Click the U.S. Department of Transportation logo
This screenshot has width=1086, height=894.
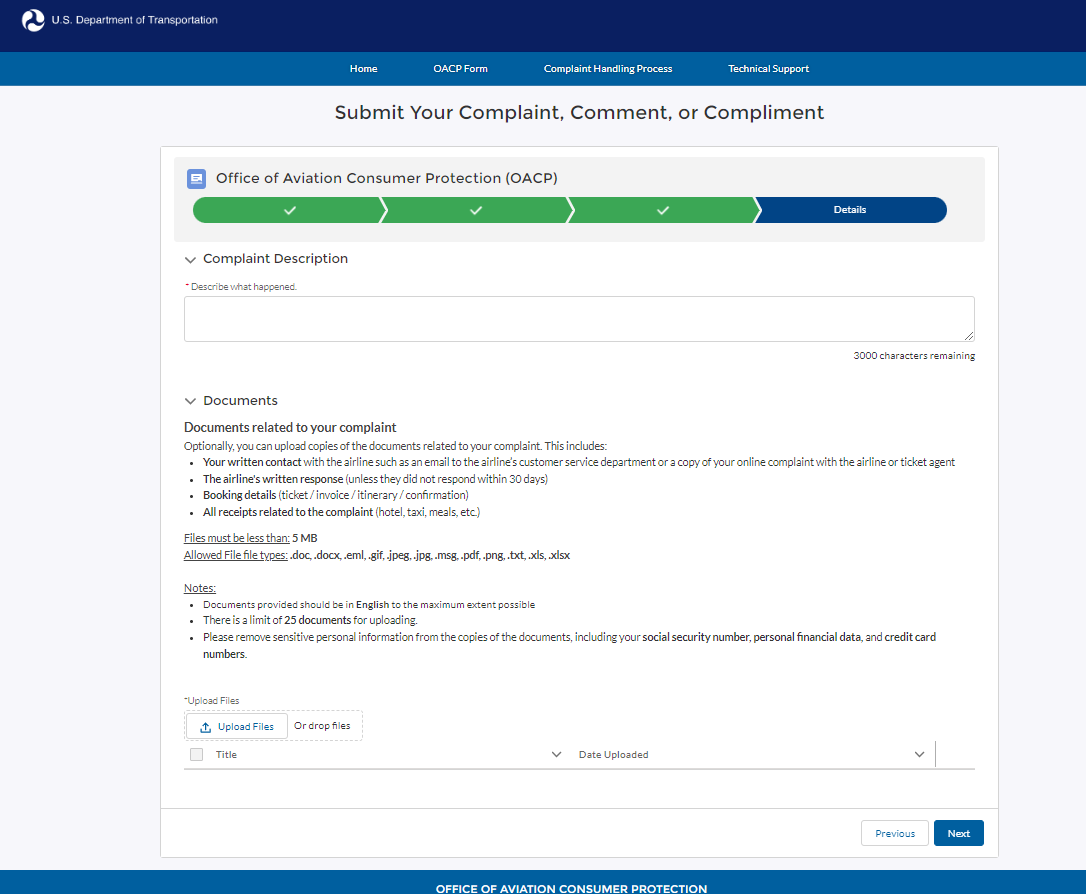tap(33, 20)
